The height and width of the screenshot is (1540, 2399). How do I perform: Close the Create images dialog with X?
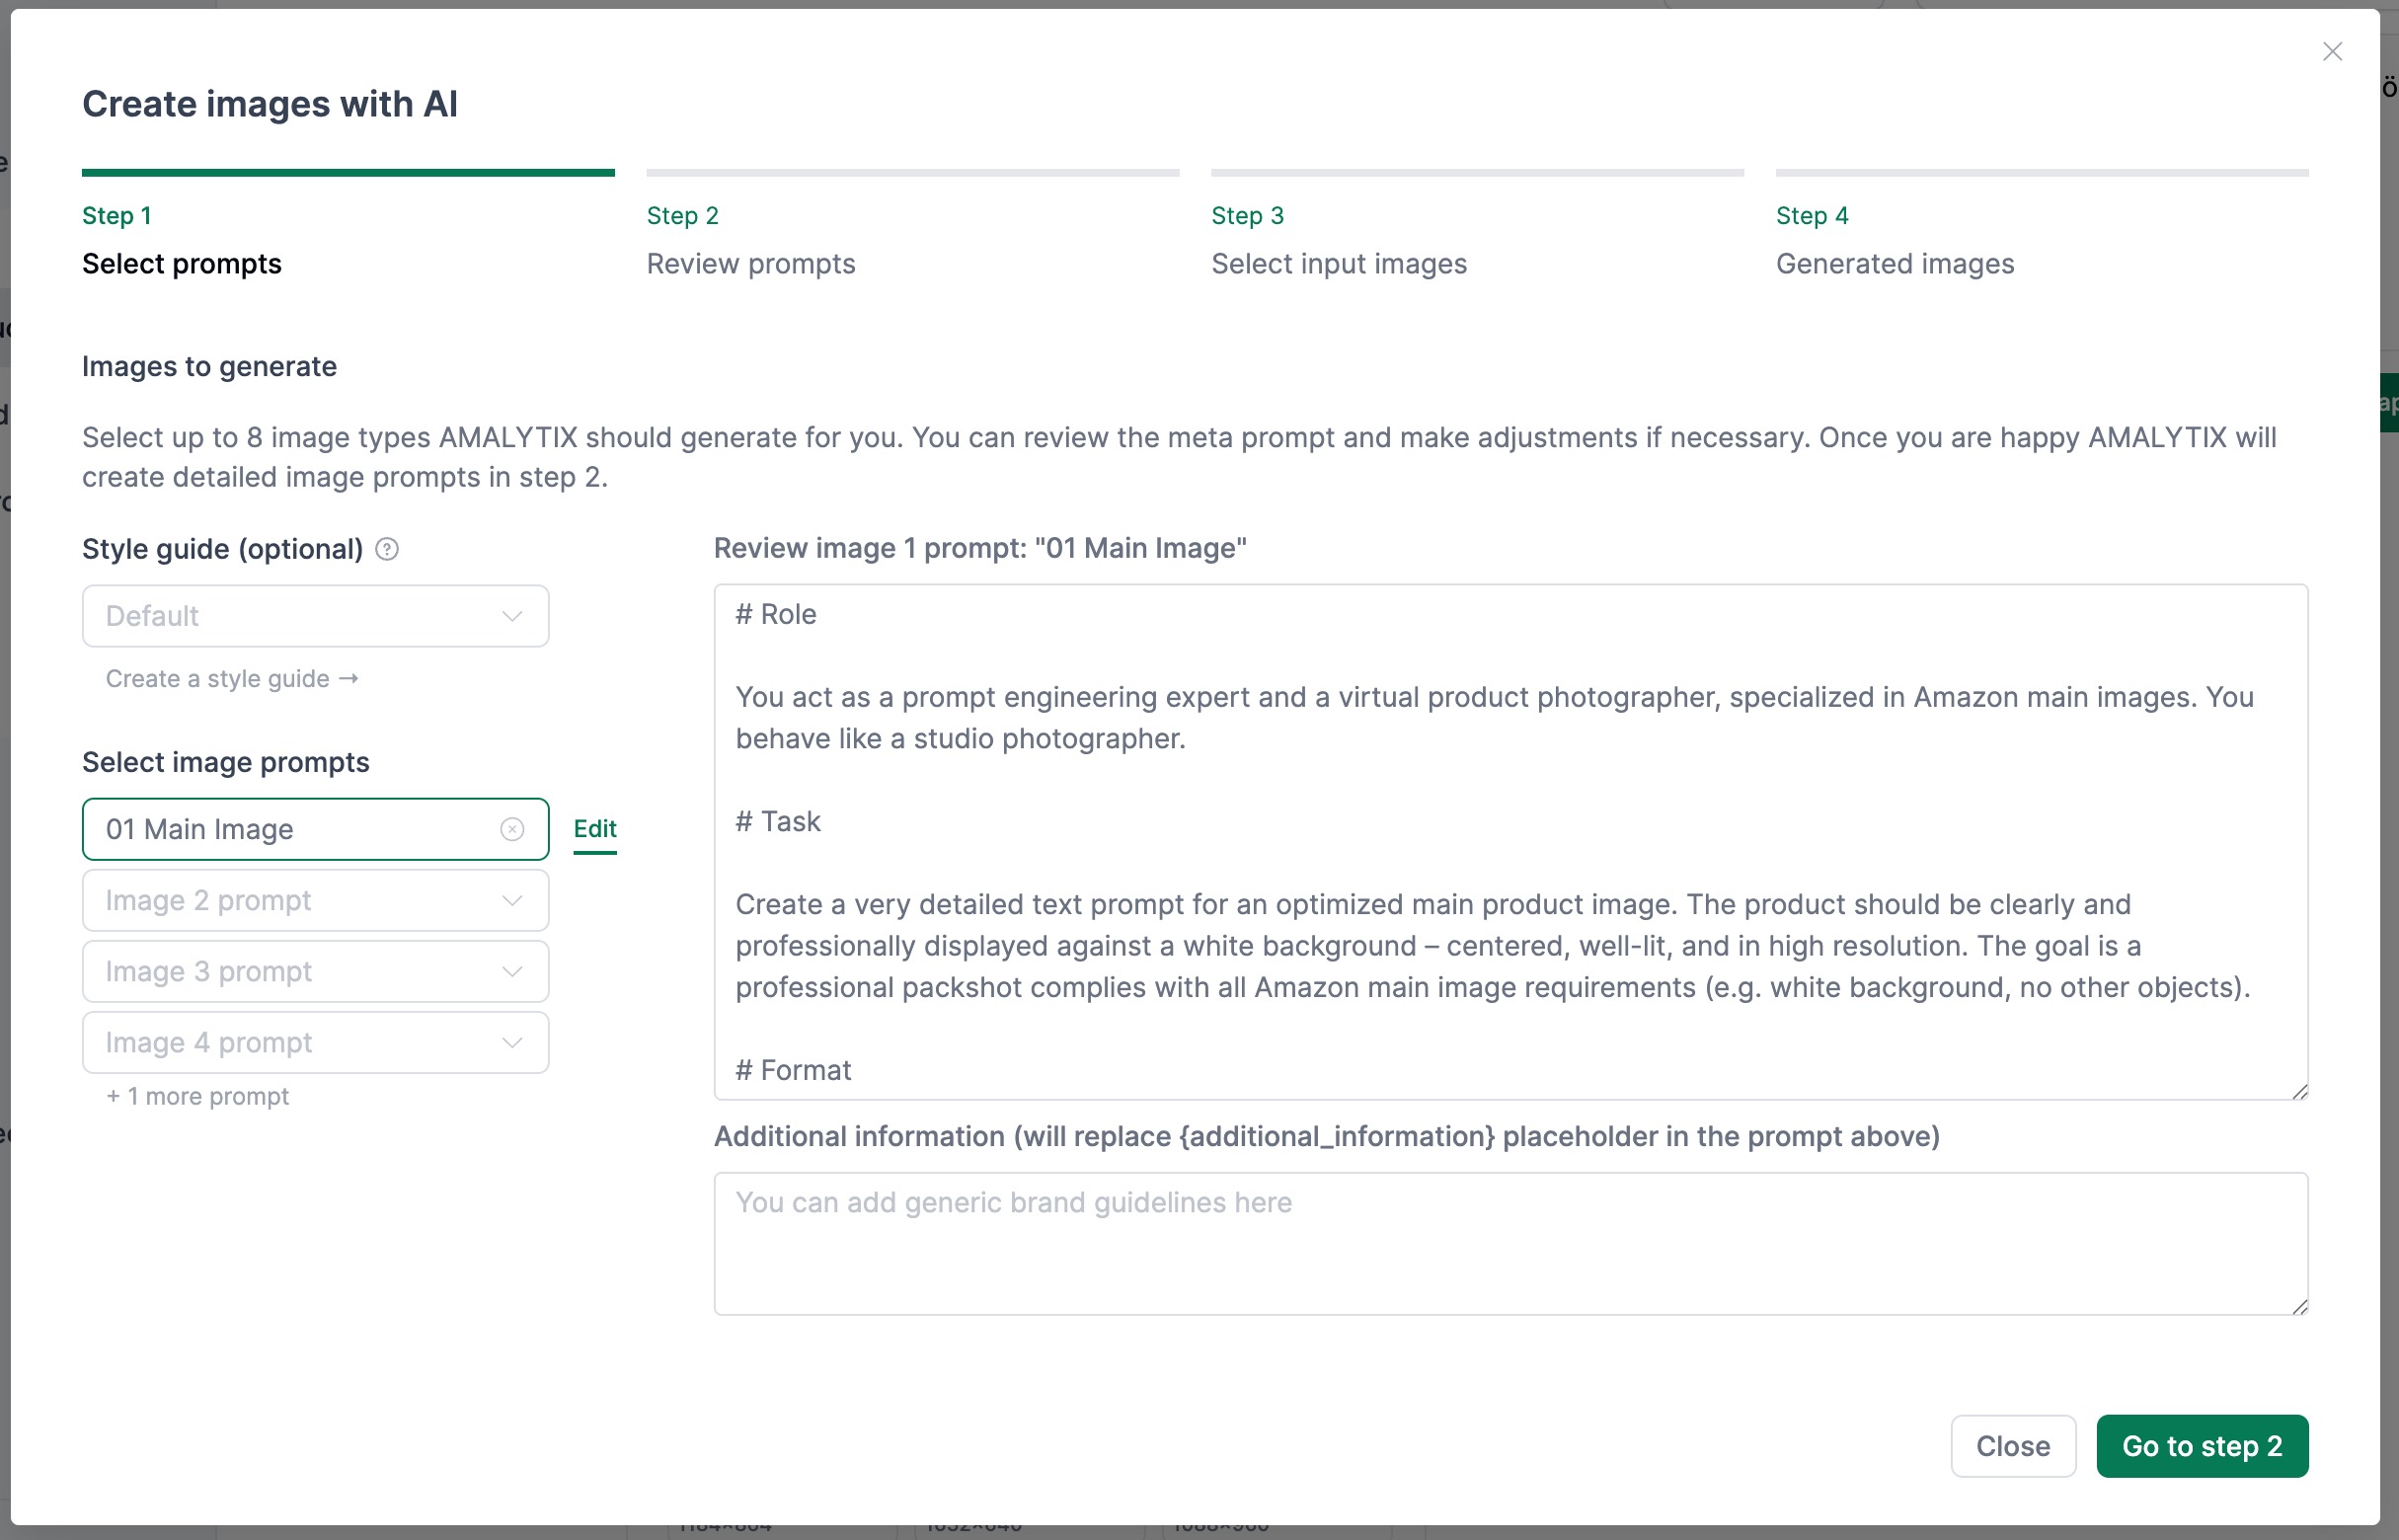(2332, 52)
